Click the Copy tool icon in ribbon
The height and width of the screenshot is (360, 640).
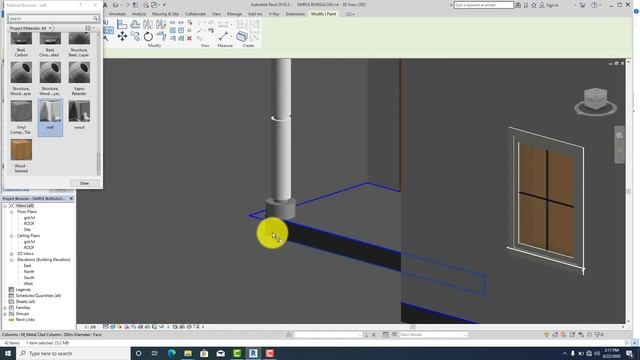tap(135, 36)
